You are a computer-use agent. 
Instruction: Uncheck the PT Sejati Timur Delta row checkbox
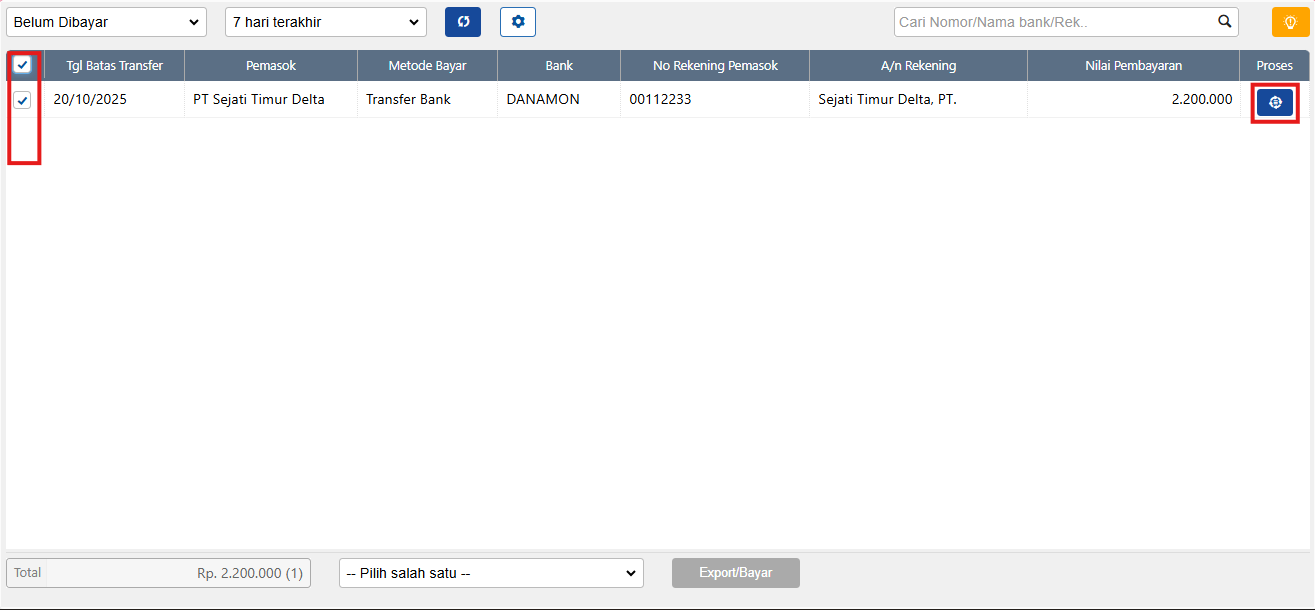pos(22,100)
